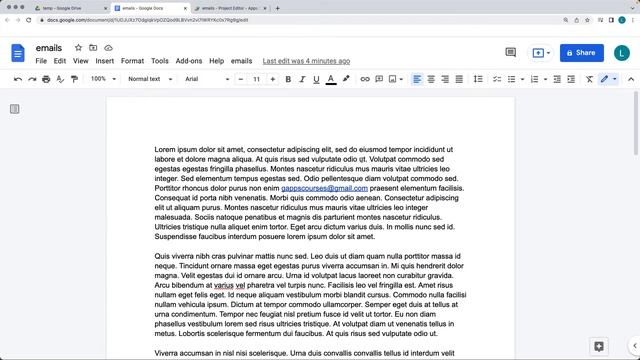
Task: Toggle Italic formatting
Action: (302, 79)
